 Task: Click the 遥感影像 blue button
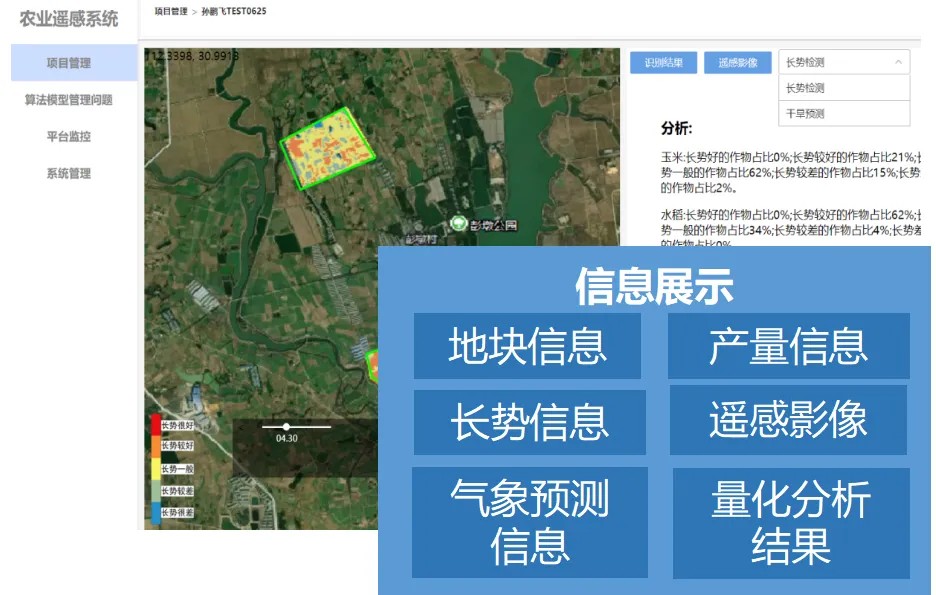coord(737,62)
